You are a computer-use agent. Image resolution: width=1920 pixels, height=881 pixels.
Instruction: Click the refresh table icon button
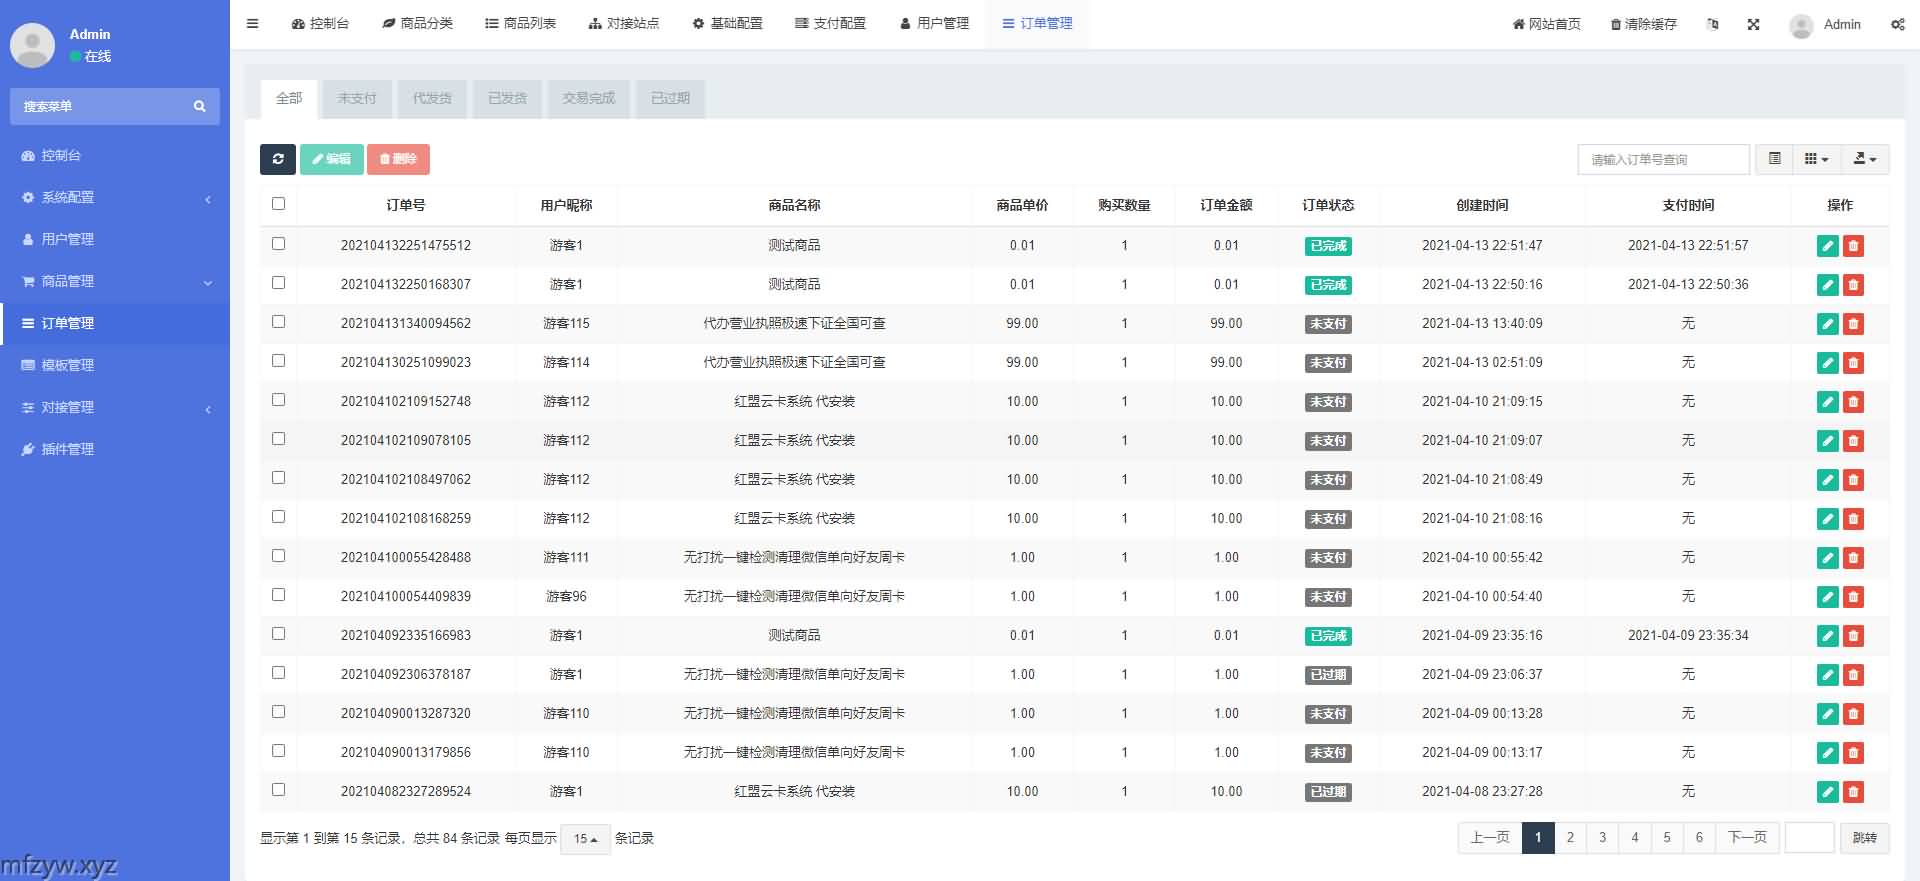click(278, 159)
